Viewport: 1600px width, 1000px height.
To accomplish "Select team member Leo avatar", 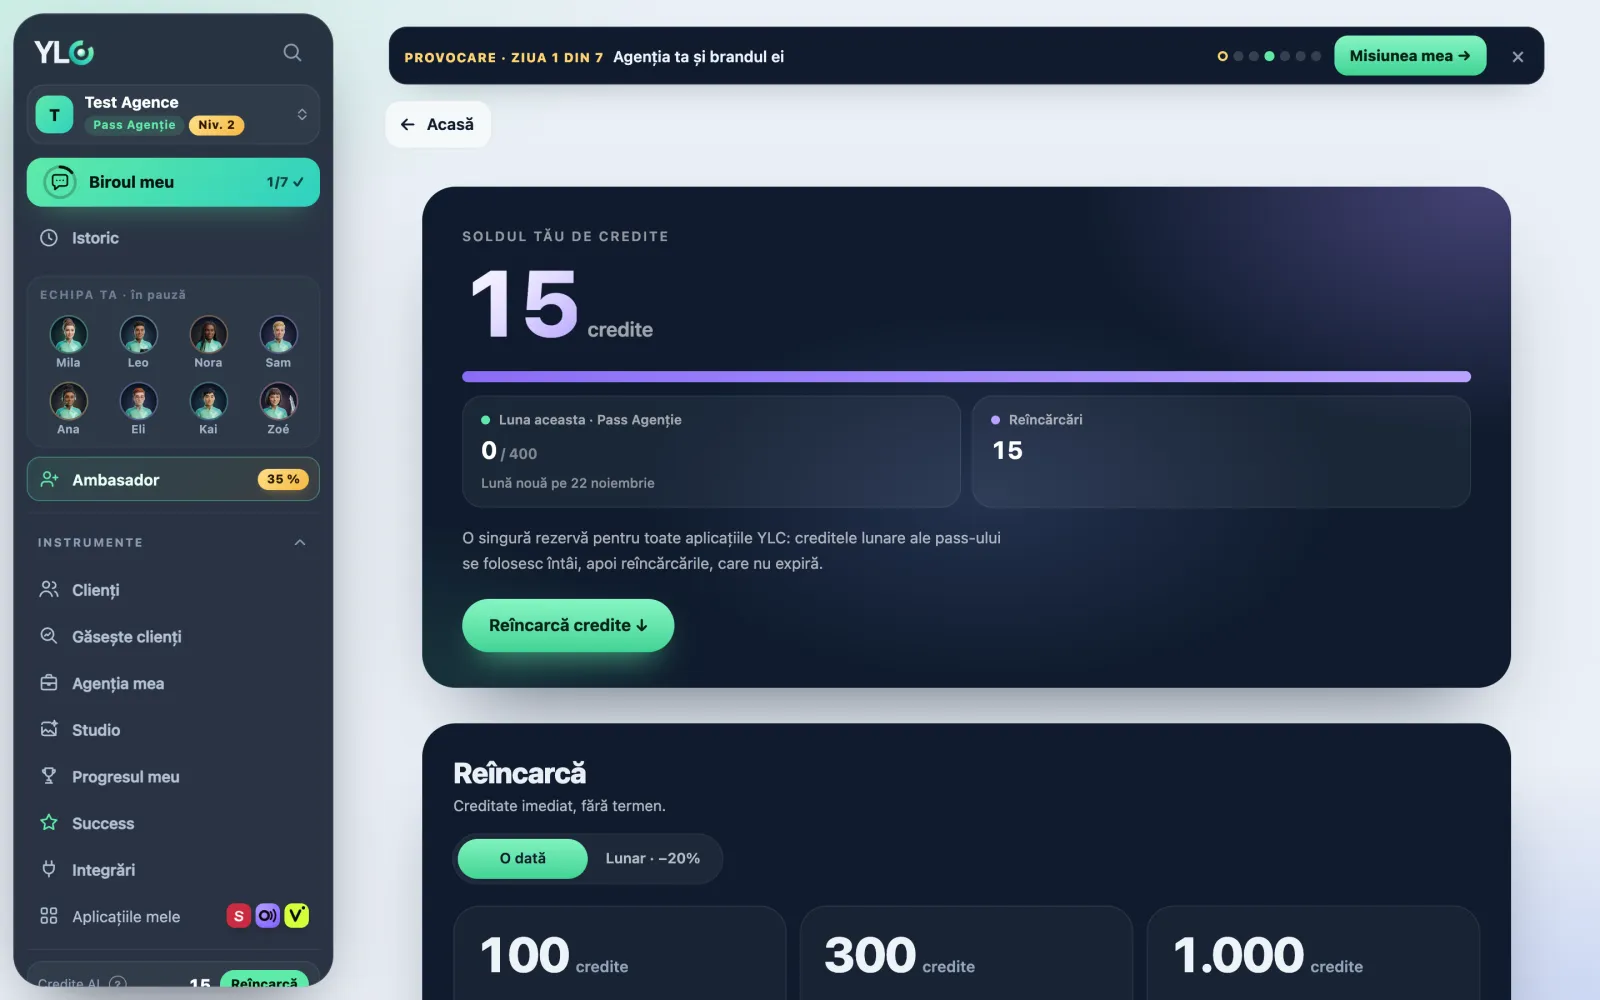I will [138, 335].
